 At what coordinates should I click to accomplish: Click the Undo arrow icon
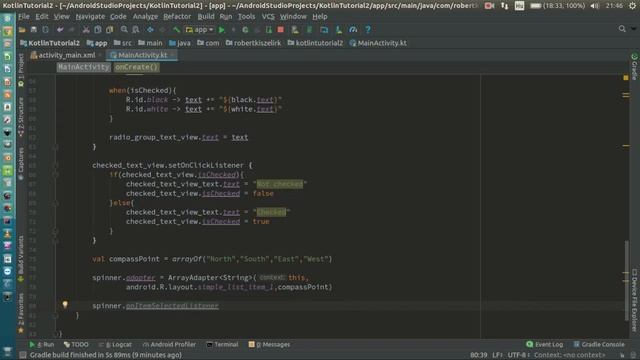point(60,29)
